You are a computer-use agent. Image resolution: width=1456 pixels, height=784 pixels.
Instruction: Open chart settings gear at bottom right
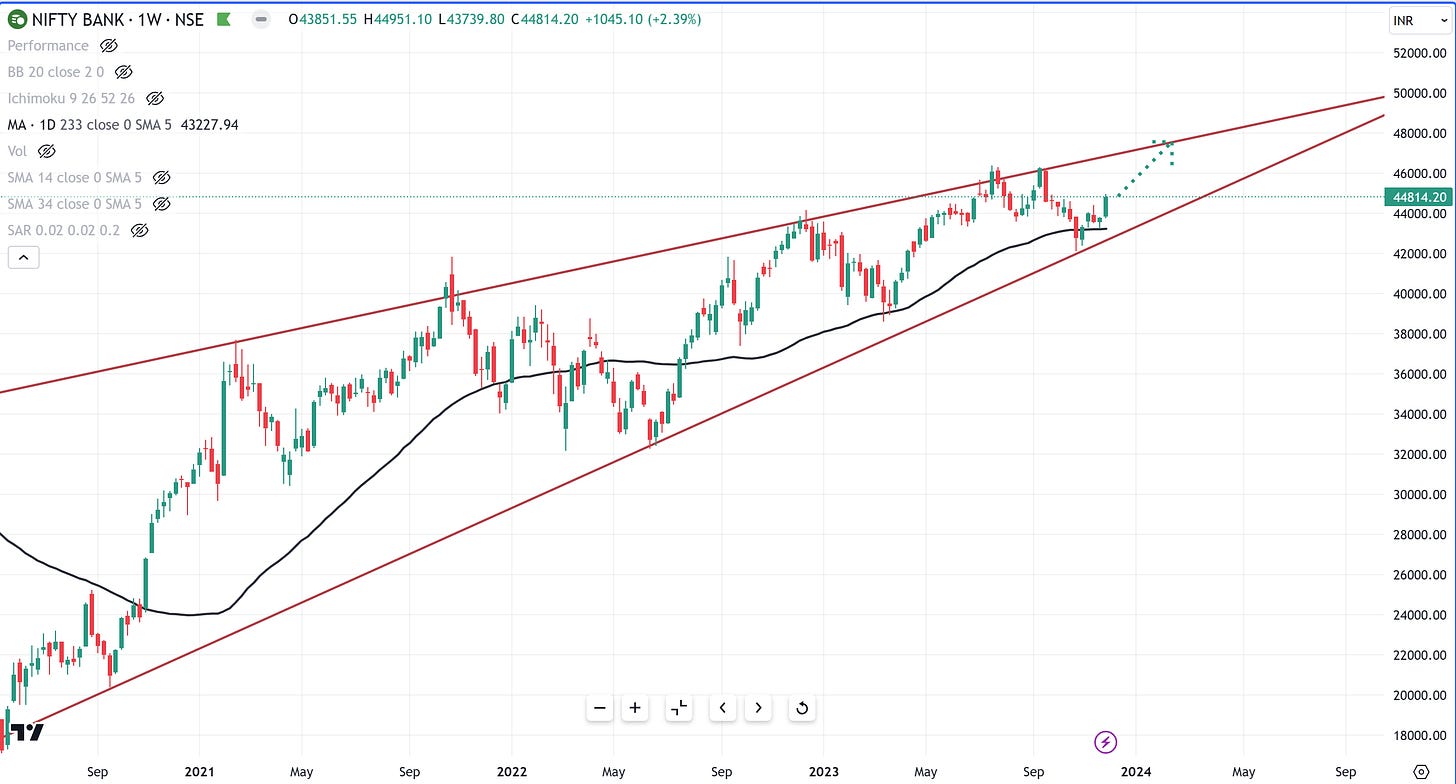(1421, 772)
